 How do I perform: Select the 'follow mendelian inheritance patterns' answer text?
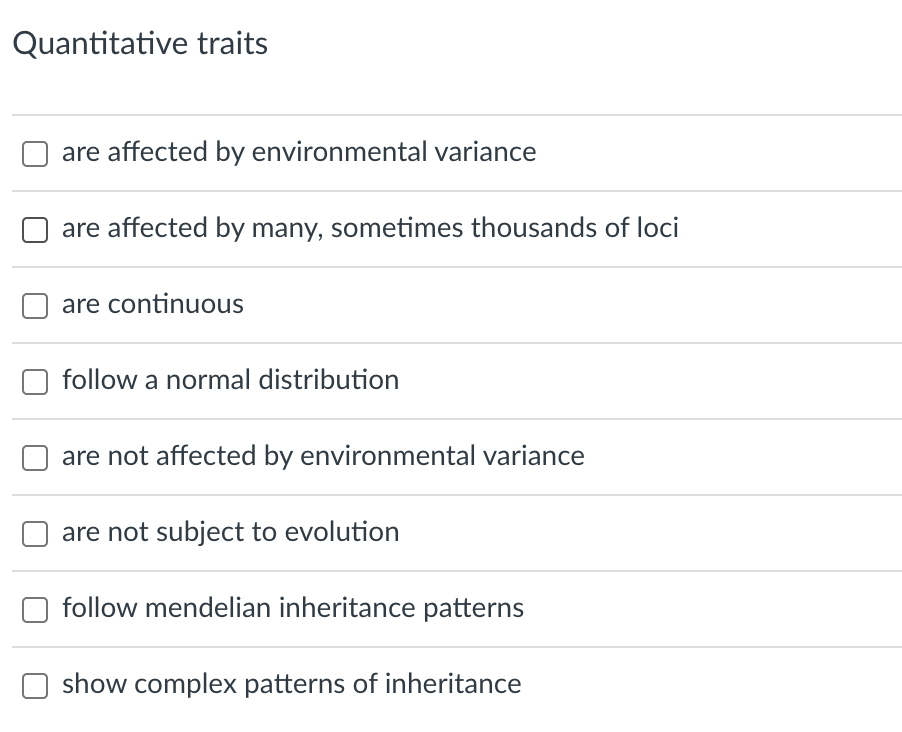point(293,608)
